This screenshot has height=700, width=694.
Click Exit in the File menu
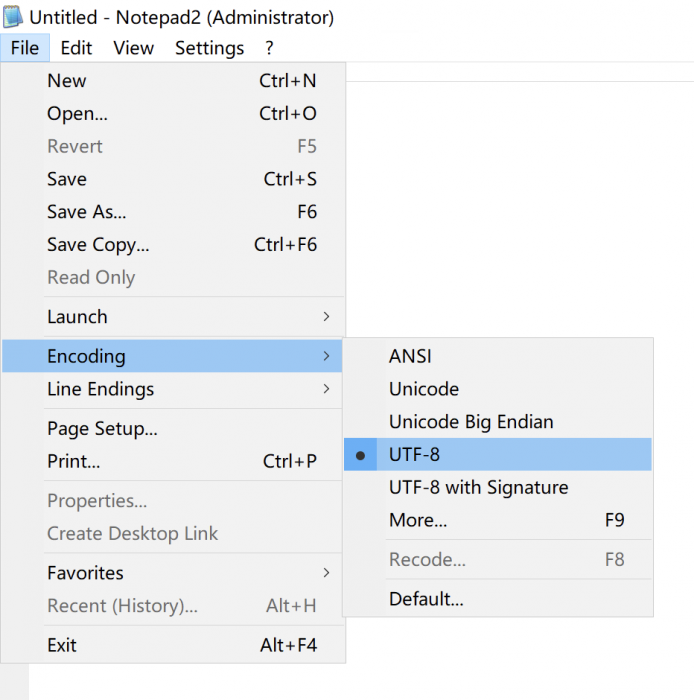pyautogui.click(x=173, y=645)
